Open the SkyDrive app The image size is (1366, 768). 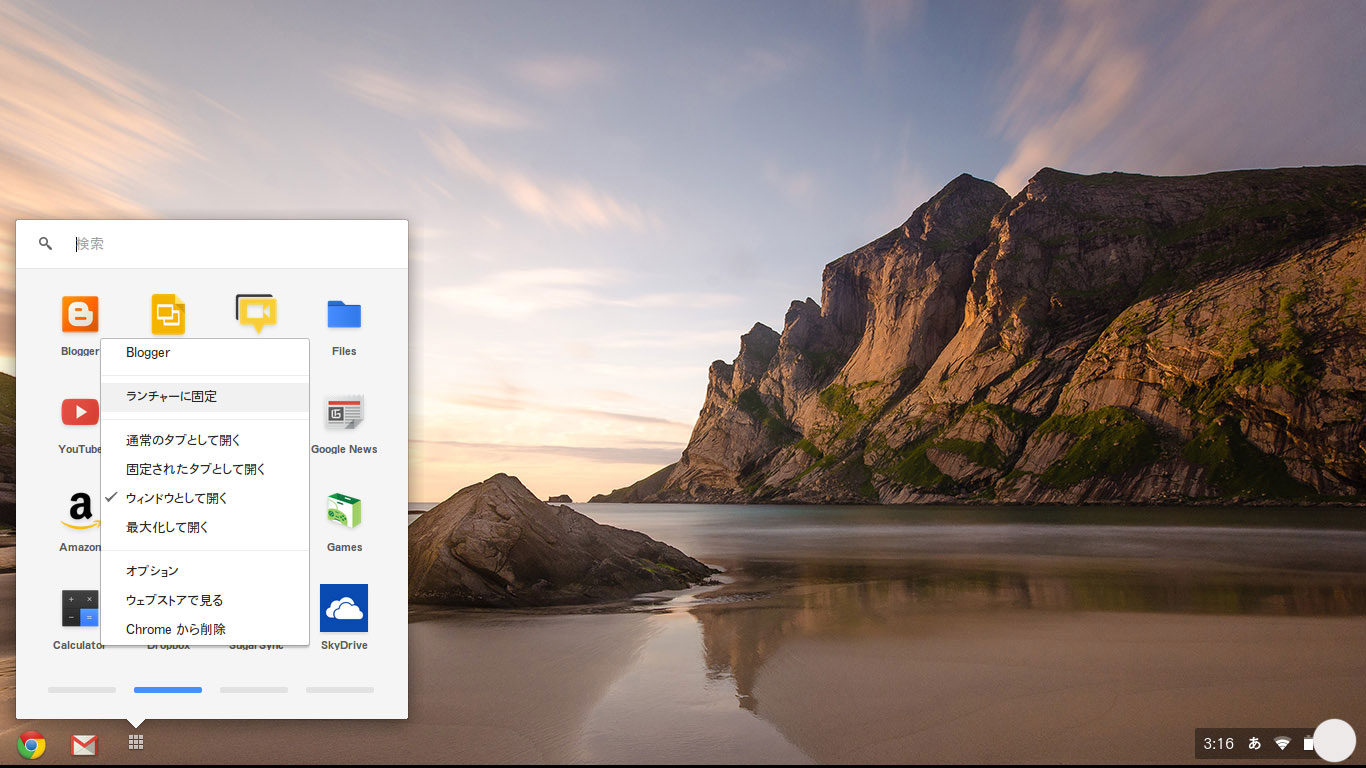pos(344,608)
